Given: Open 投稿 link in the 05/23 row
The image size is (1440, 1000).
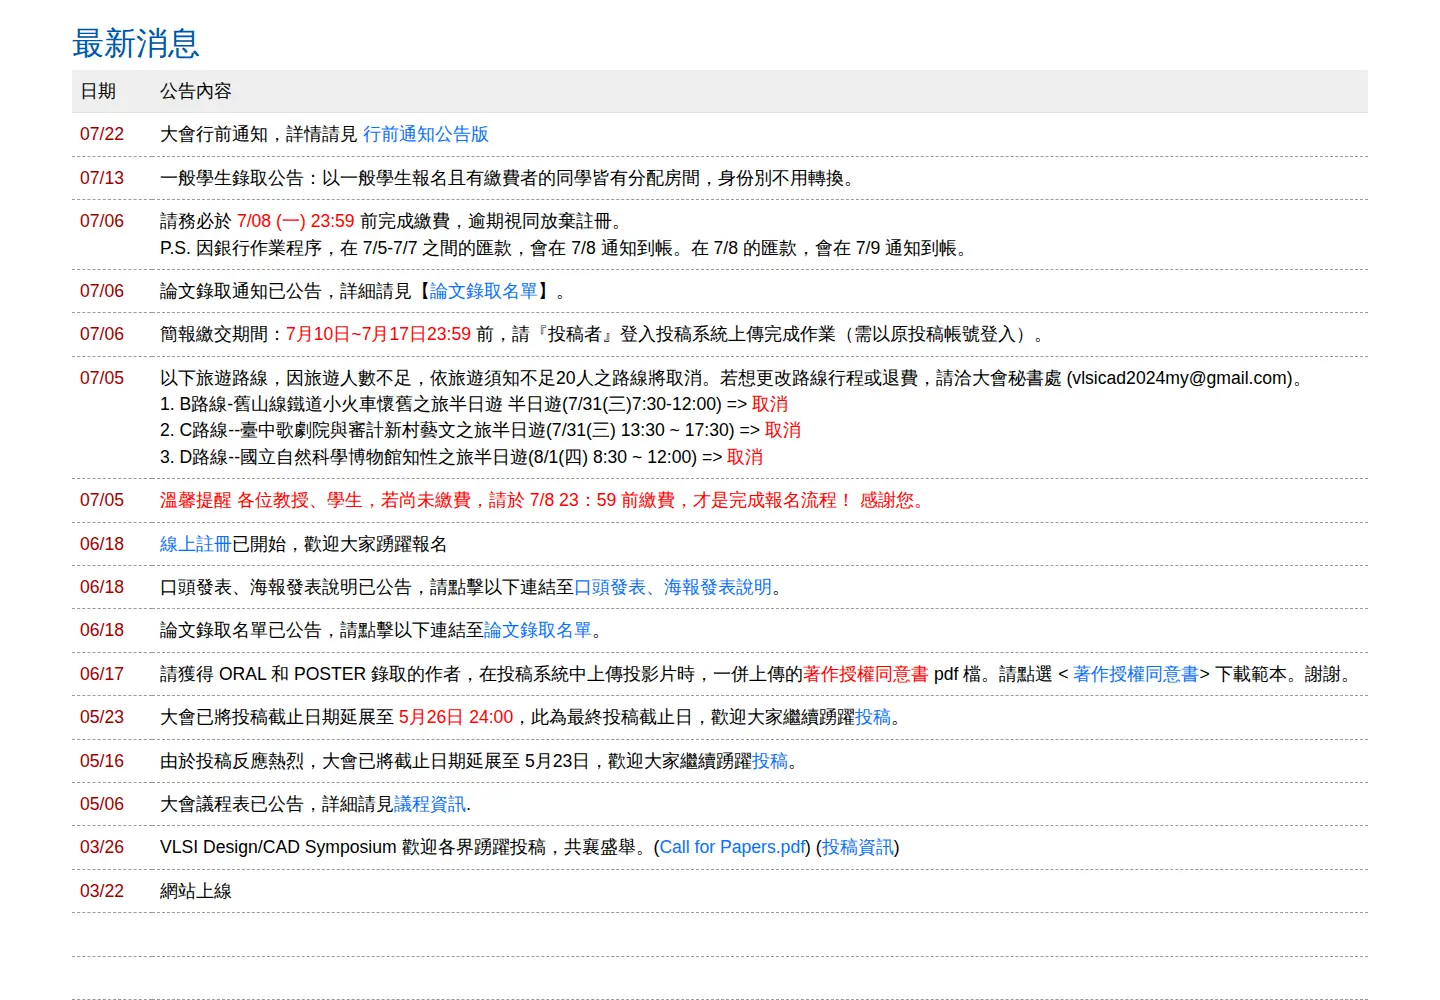Looking at the screenshot, I should pyautogui.click(x=873, y=717).
